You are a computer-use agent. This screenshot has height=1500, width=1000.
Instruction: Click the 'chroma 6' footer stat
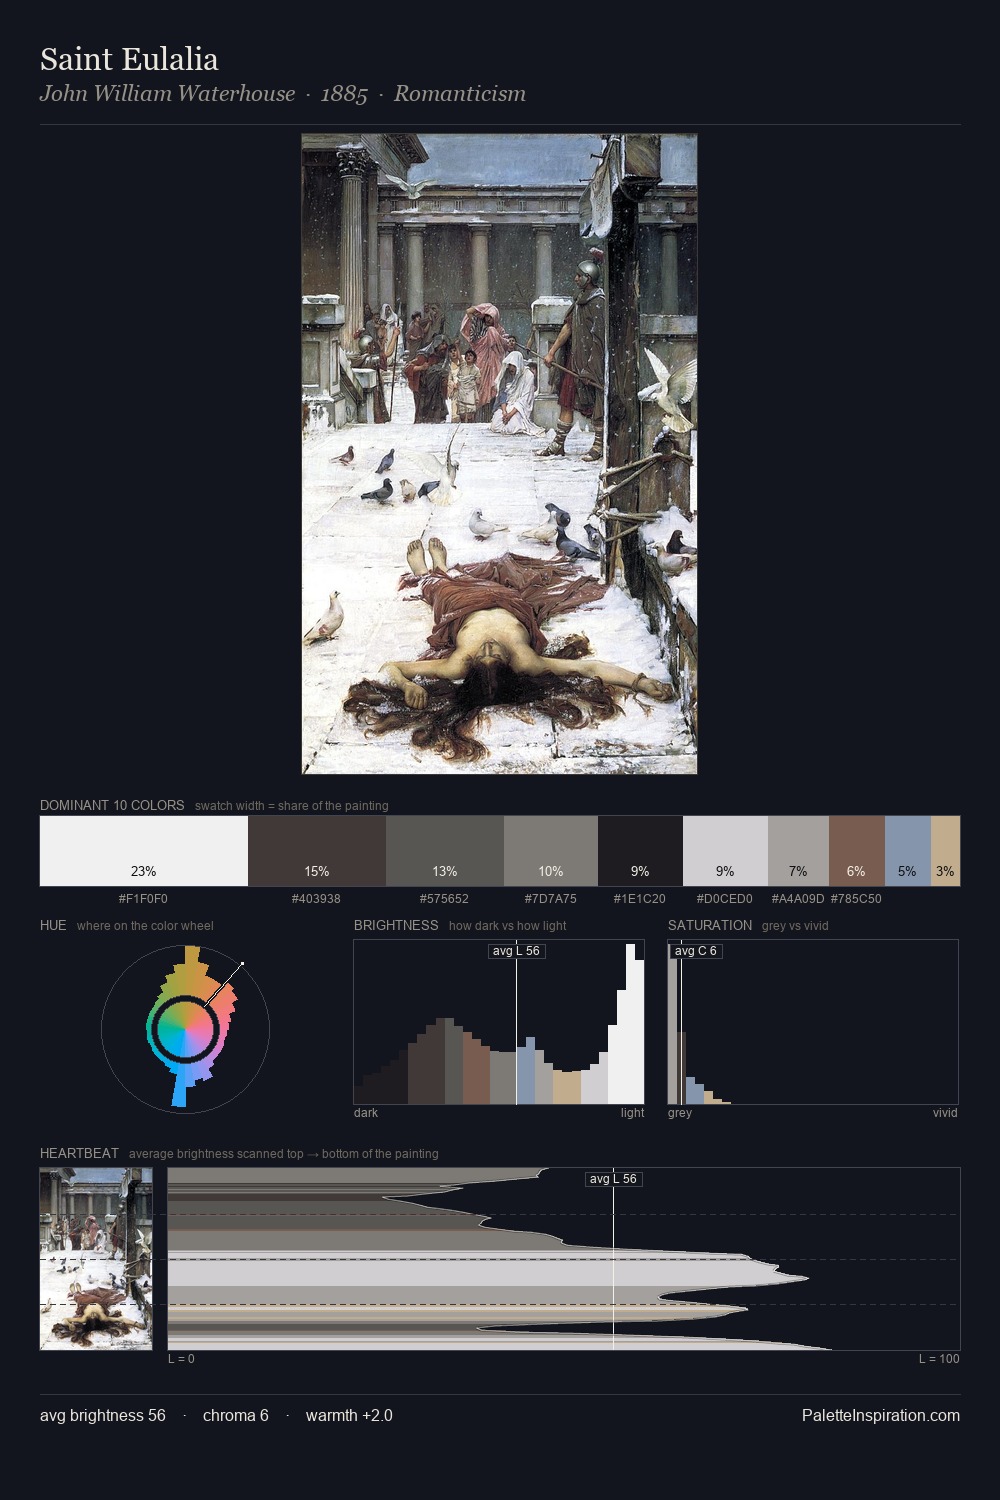coord(236,1415)
